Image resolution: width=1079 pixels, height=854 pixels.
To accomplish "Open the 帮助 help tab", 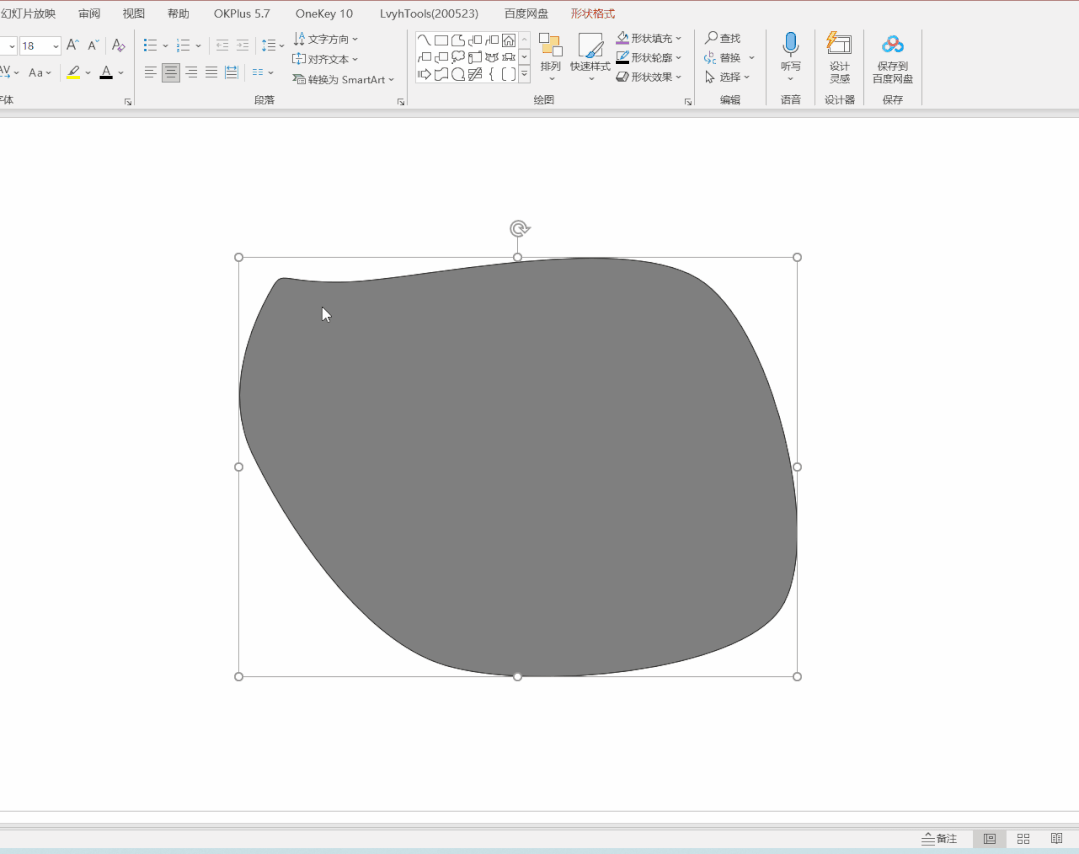I will (178, 14).
